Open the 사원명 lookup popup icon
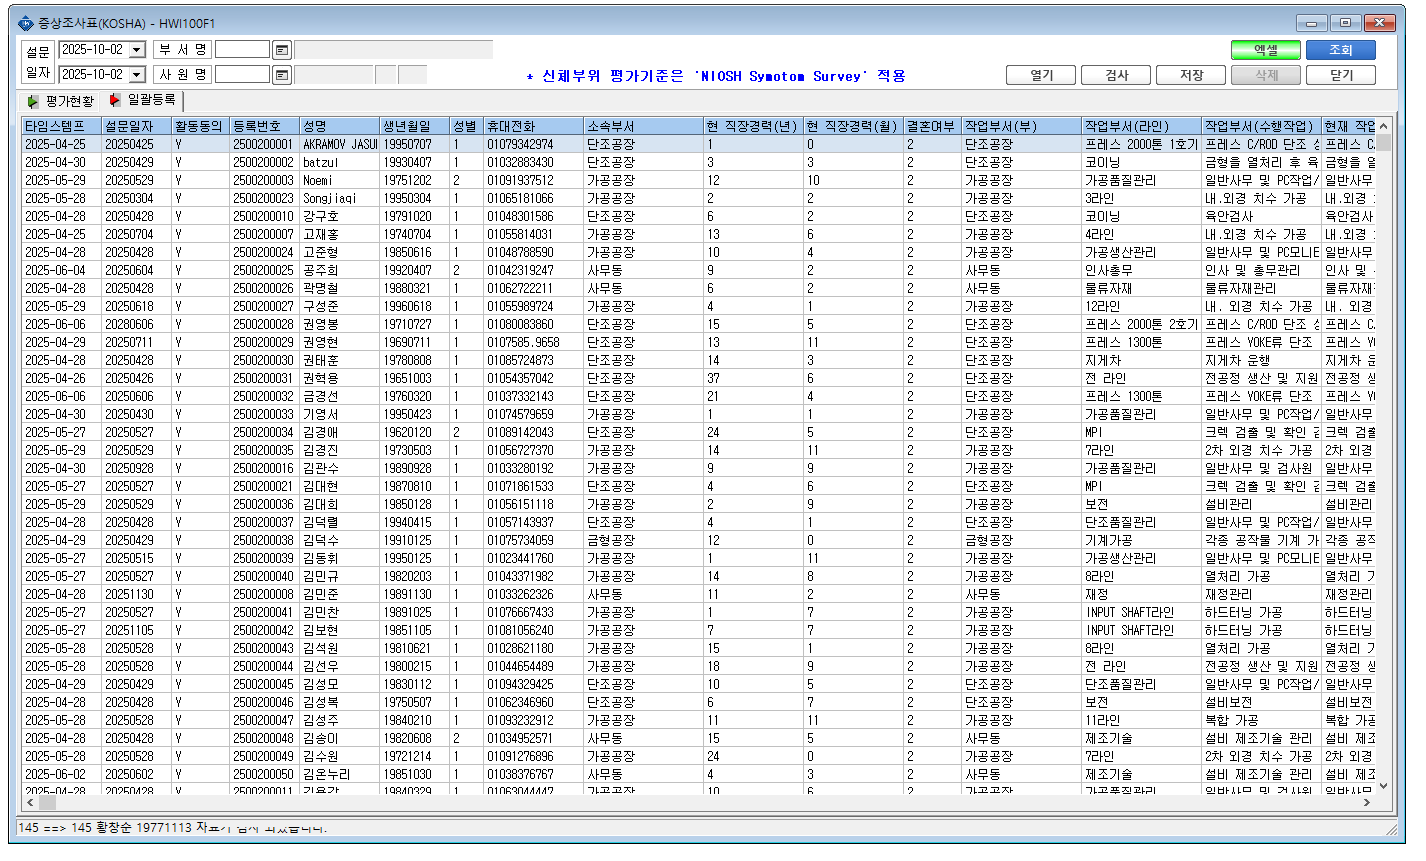 coord(282,75)
